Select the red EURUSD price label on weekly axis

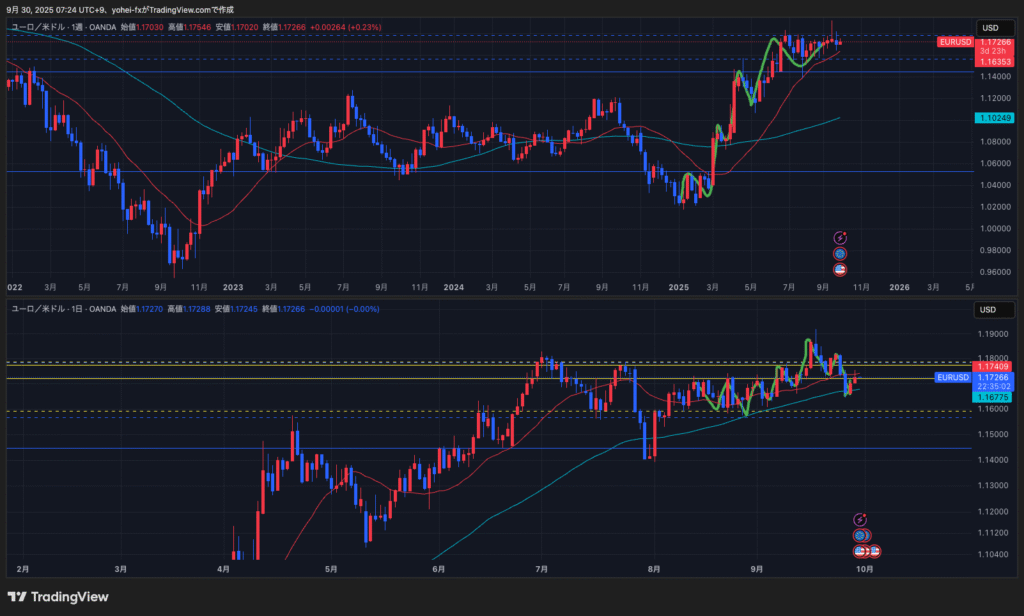(x=954, y=42)
